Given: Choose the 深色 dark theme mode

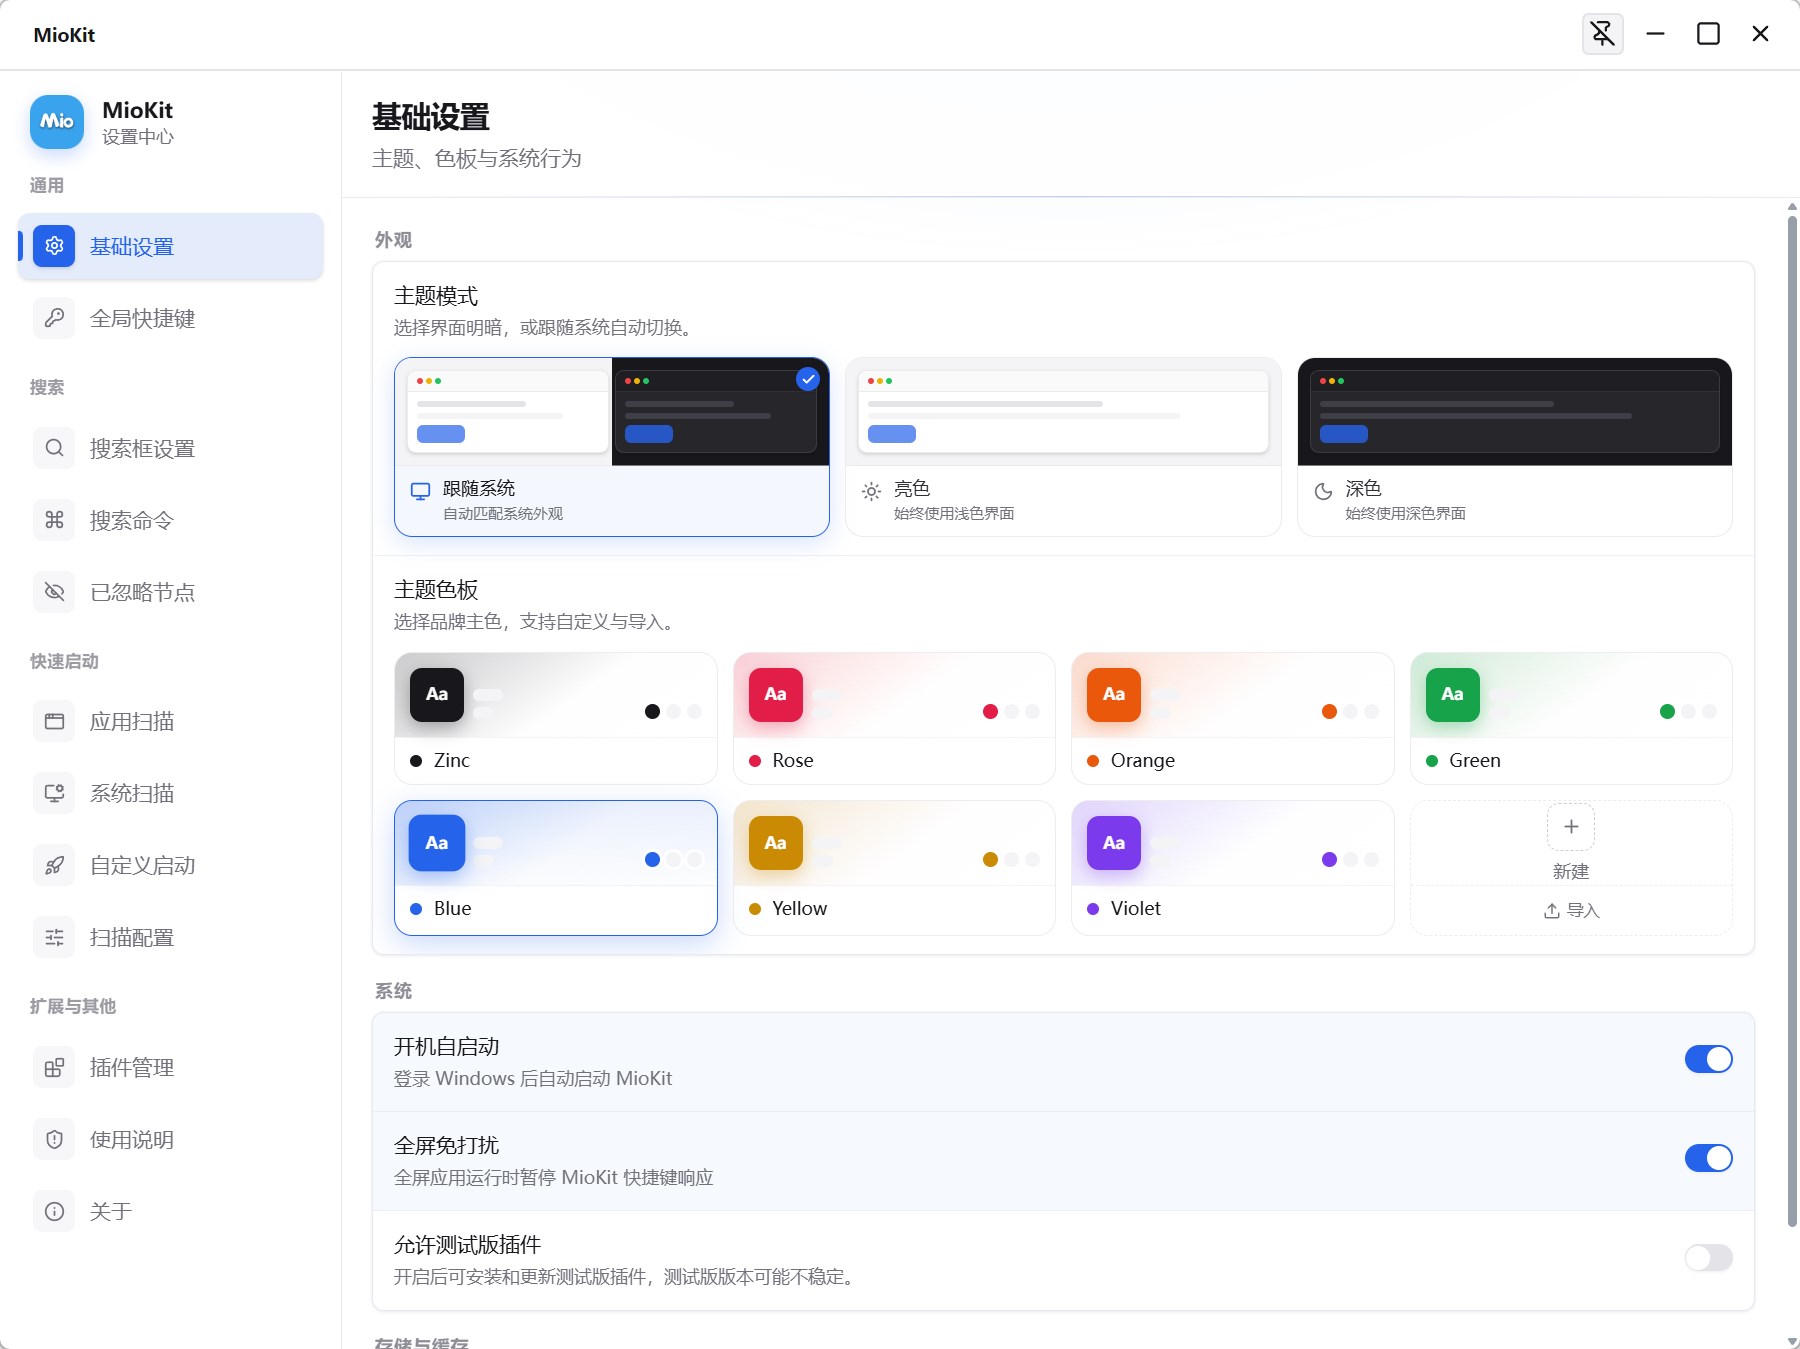Looking at the screenshot, I should point(1514,447).
